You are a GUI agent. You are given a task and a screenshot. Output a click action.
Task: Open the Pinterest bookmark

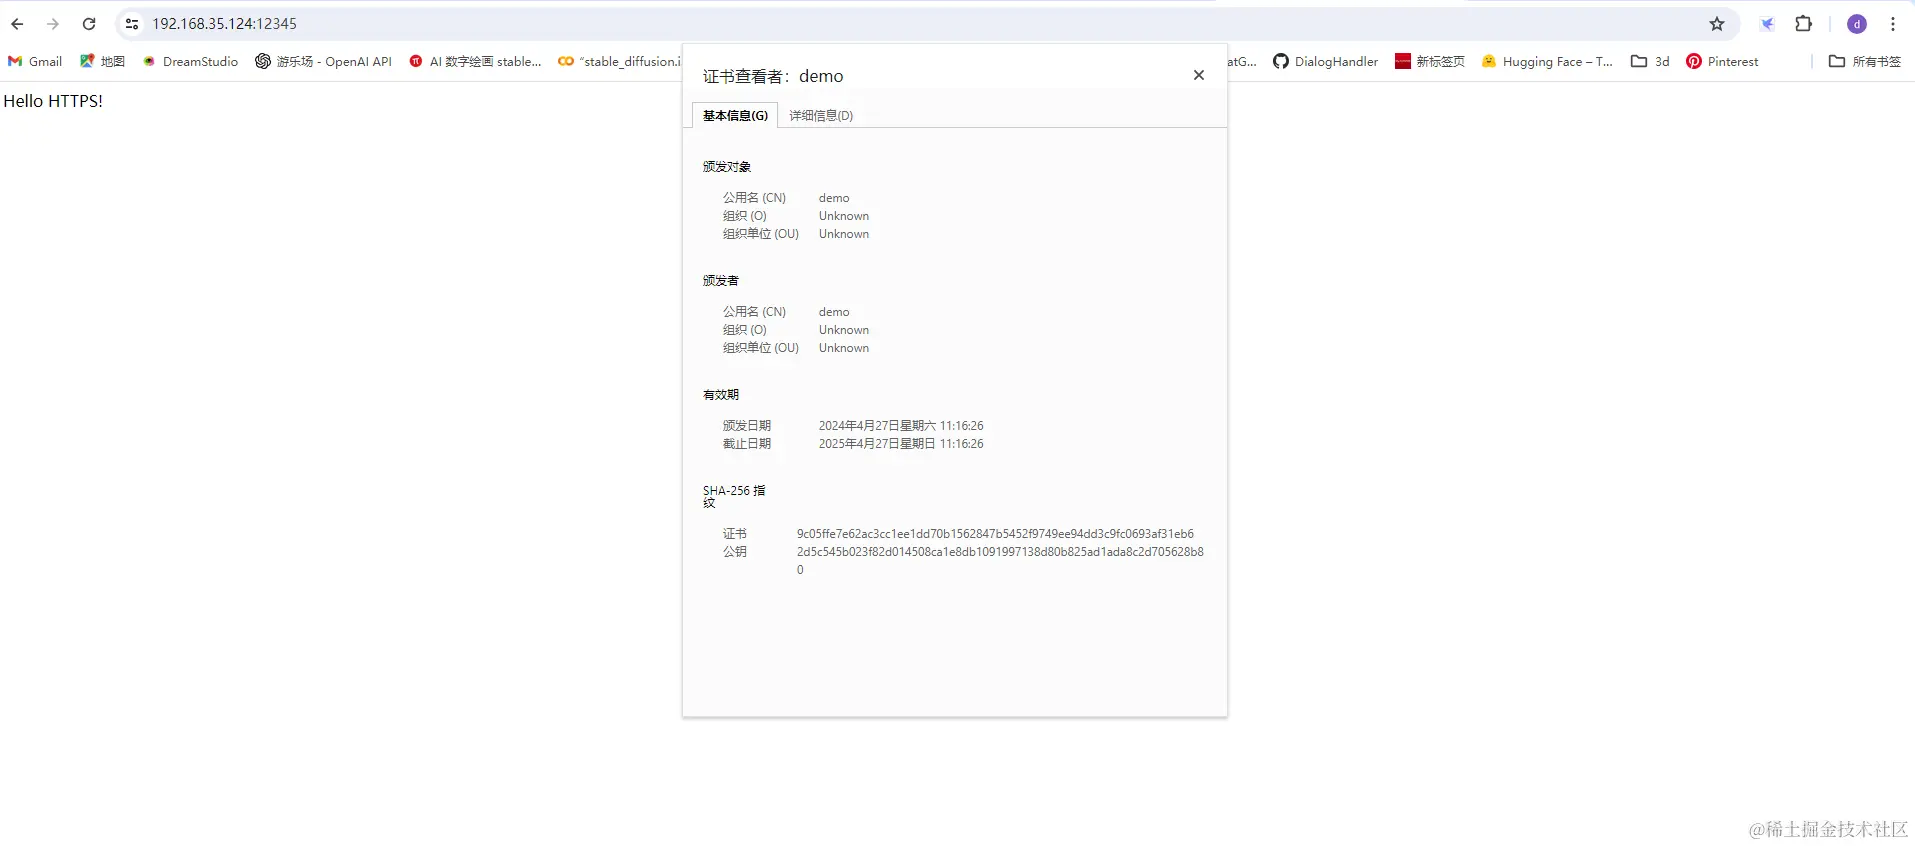click(x=1722, y=61)
